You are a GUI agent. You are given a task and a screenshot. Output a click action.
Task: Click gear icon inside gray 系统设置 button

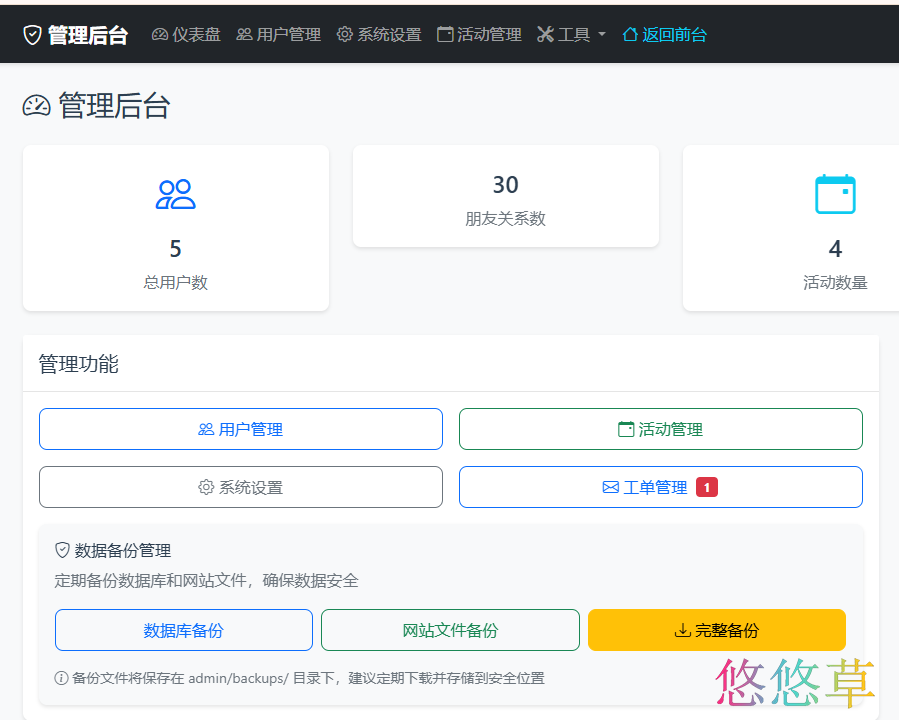[206, 487]
